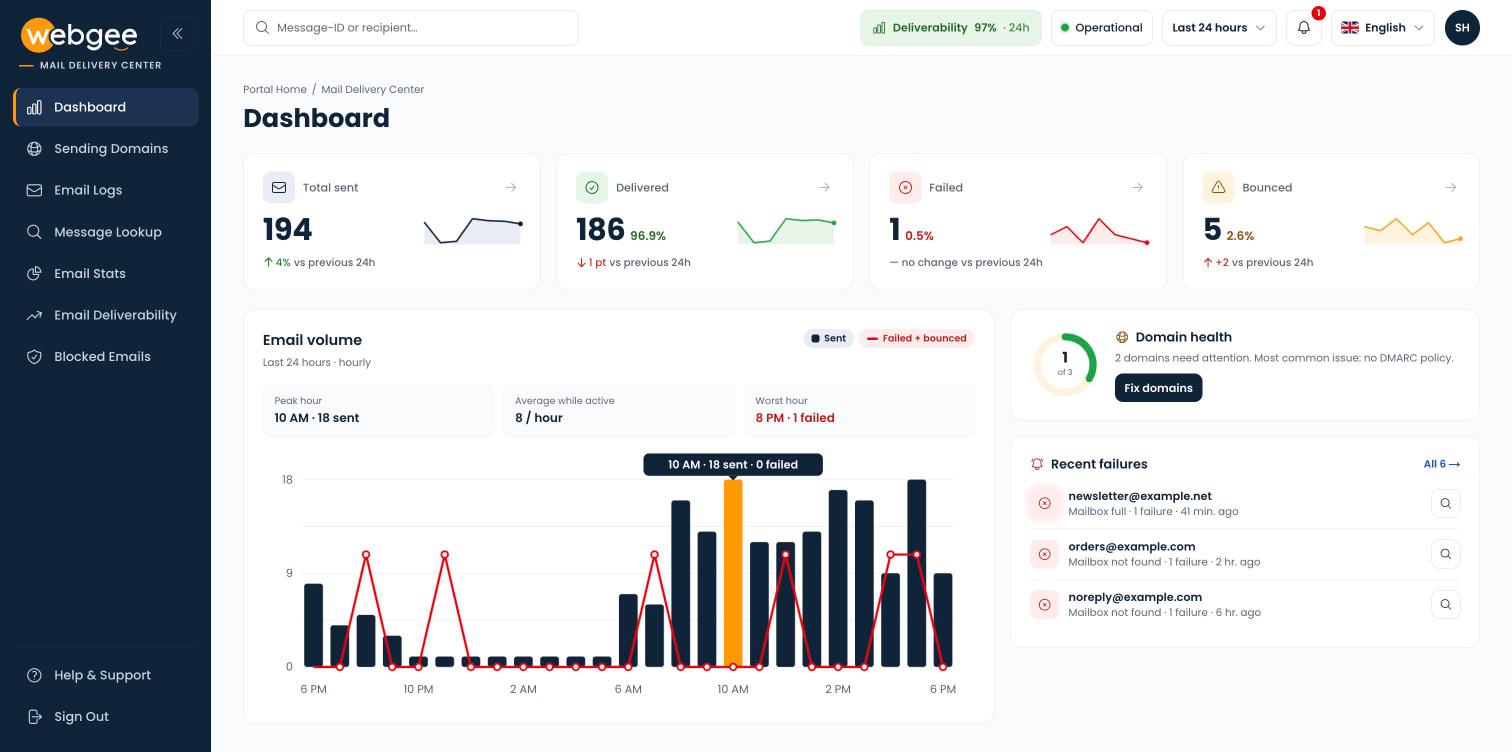Click Sign Out in the sidebar
Screen dimensions: 1512x752
point(106,716)
